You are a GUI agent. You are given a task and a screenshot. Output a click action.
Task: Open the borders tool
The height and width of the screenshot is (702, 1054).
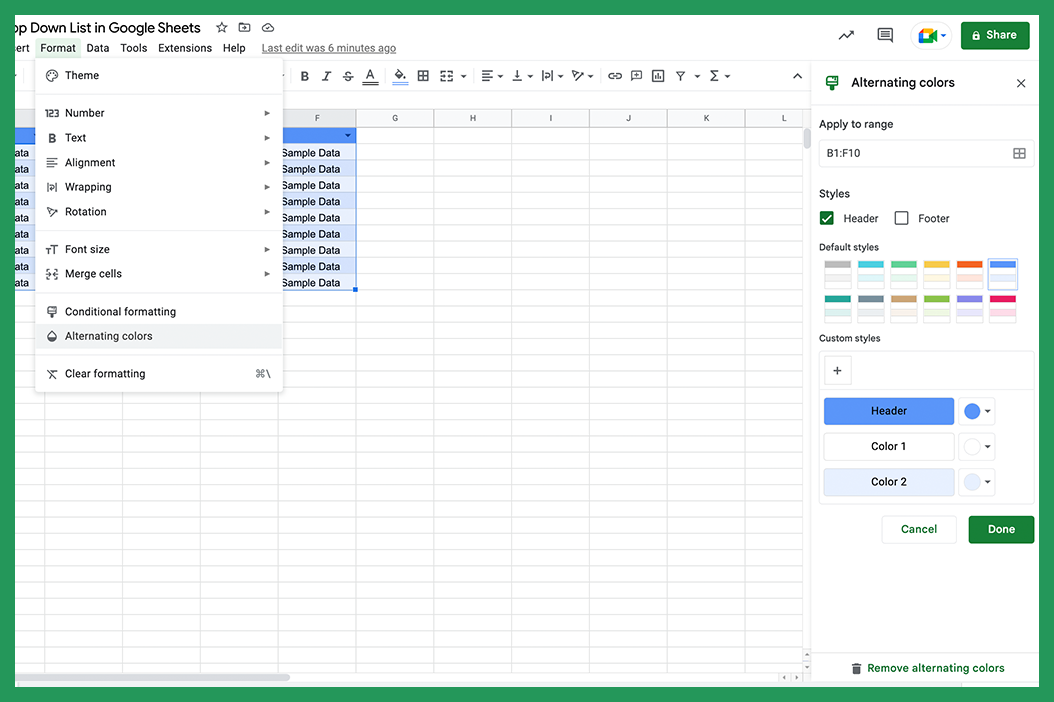click(x=422, y=75)
